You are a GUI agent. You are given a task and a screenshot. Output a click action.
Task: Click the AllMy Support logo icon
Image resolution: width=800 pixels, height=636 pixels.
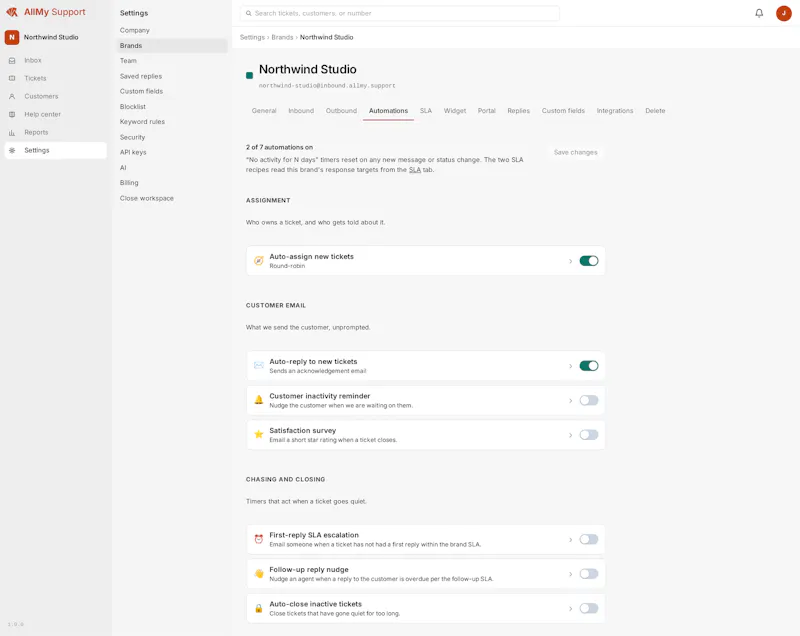coord(12,12)
